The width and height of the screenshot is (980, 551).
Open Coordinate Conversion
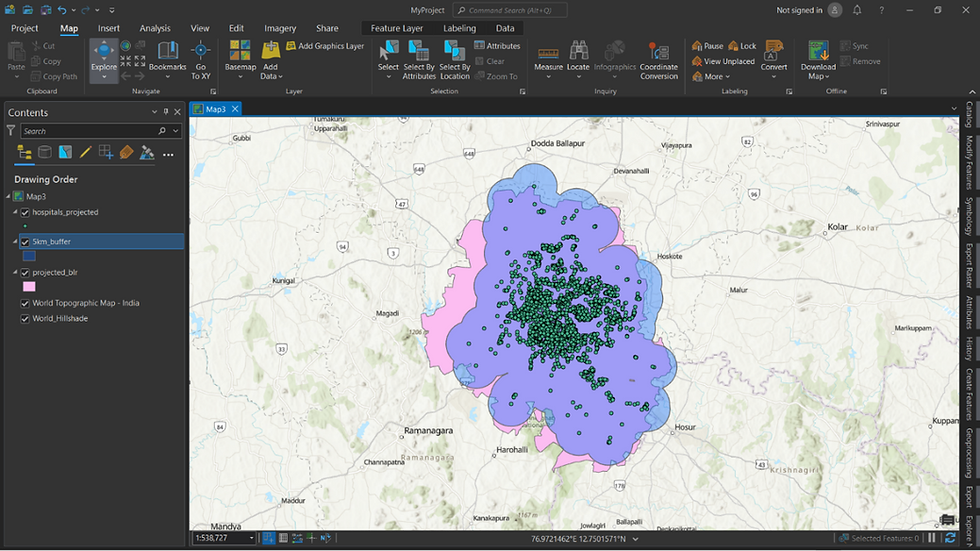659,61
